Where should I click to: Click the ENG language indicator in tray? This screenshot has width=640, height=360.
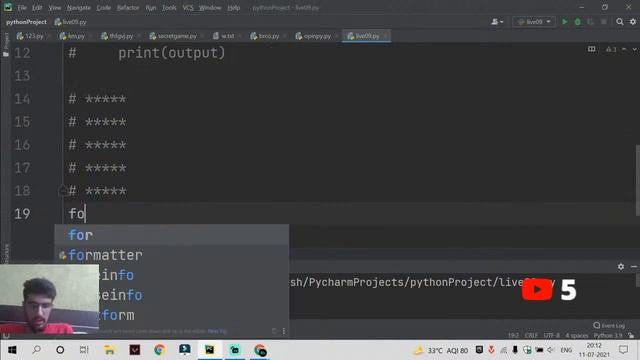566,350
